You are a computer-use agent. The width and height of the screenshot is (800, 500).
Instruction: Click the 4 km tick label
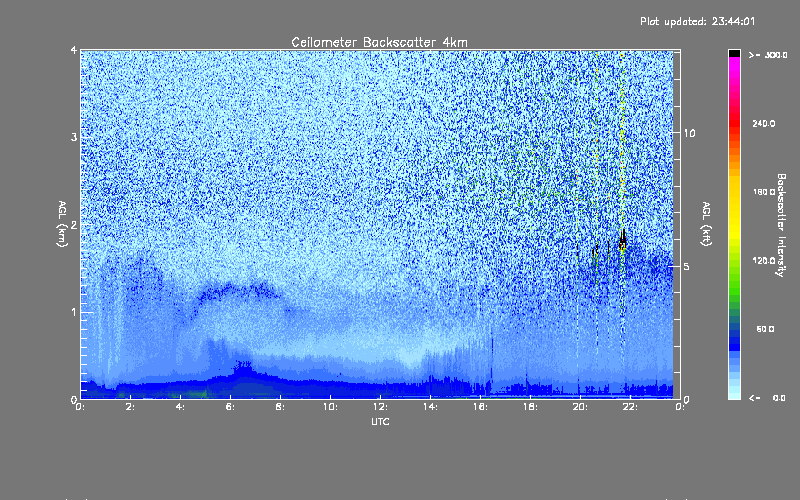(x=74, y=50)
